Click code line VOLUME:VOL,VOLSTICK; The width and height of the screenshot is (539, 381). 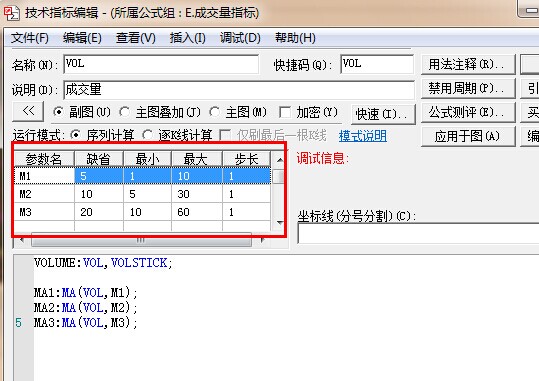[103, 263]
